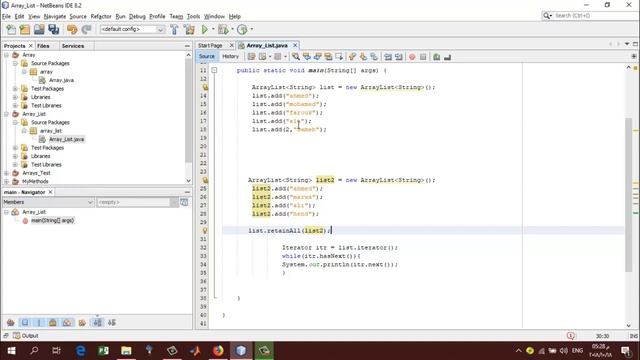Click the Redo icon in main toolbar
The width and height of the screenshot is (640, 360).
(x=86, y=29)
